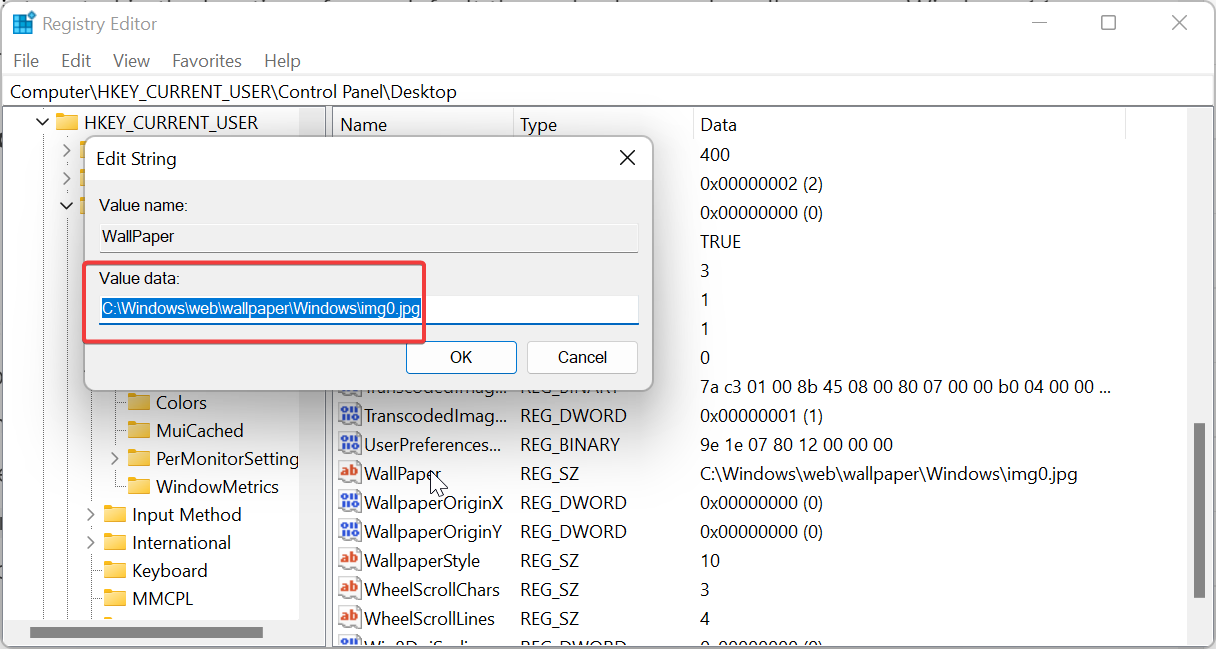Expand the PerMonitorSetting tree node
This screenshot has width=1216, height=649.
point(113,458)
